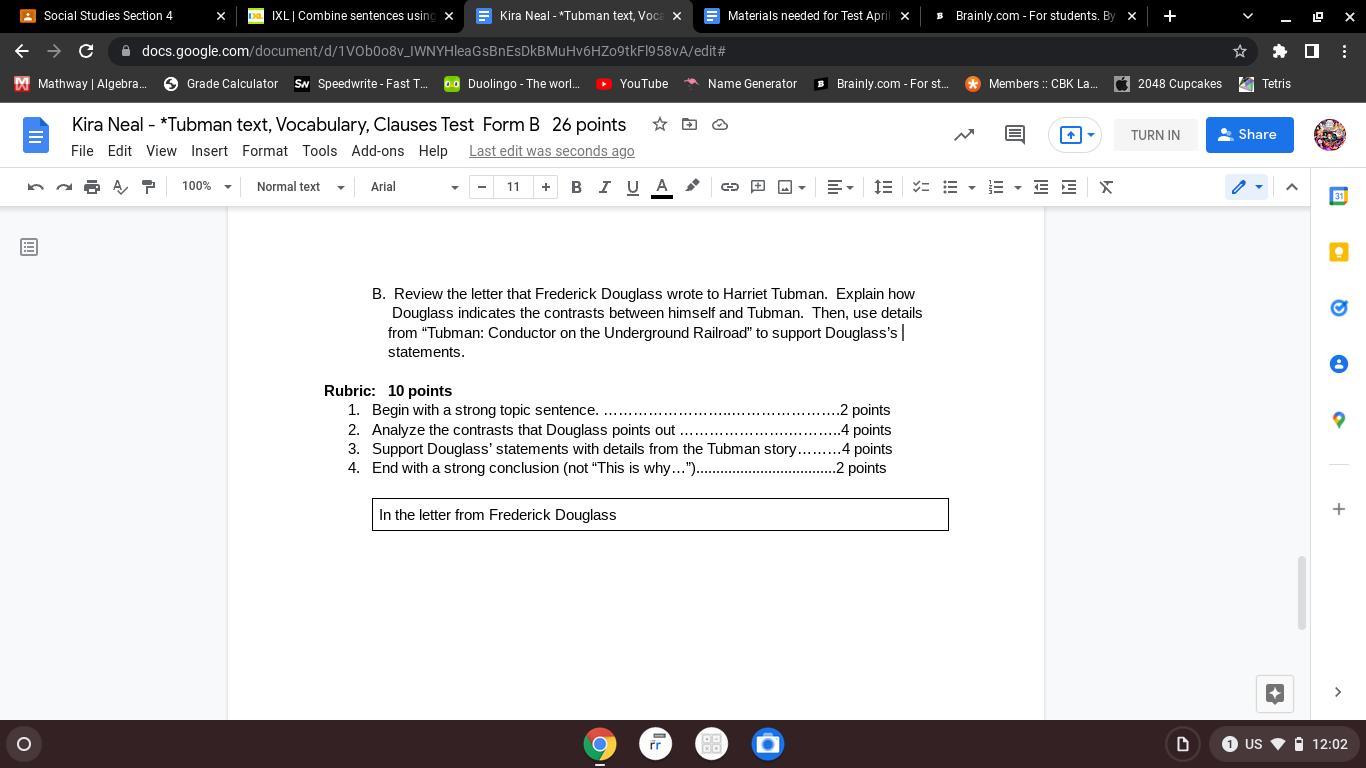Get add-ons with the plus icon
The width and height of the screenshot is (1366, 768).
(1339, 509)
